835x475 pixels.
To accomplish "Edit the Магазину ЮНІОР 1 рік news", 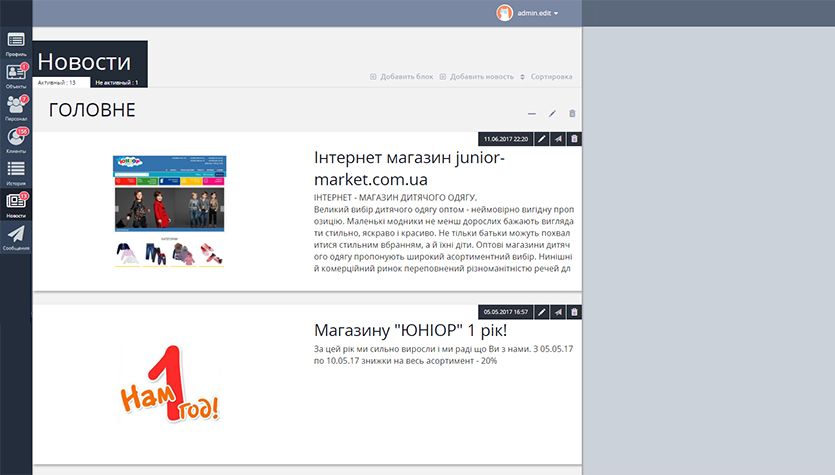I will (x=542, y=312).
